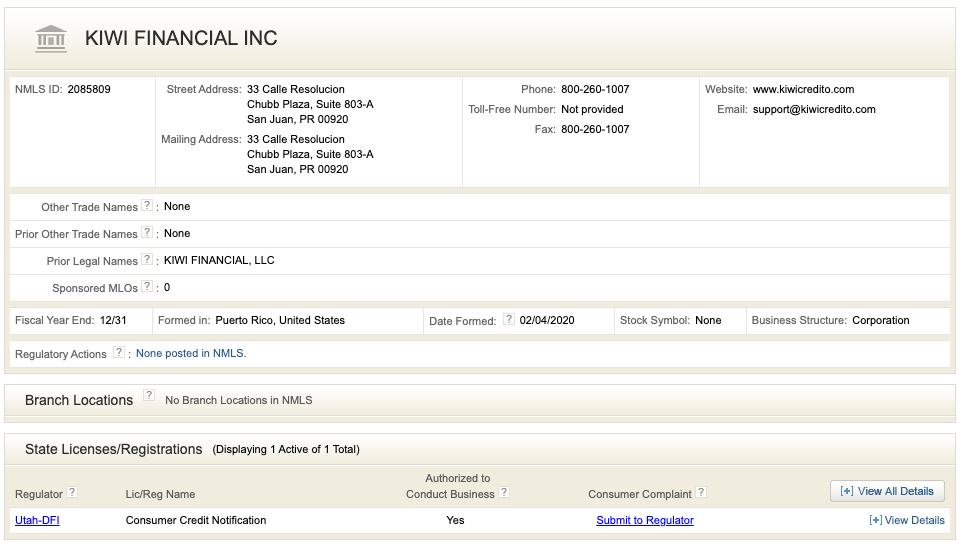
Task: Click help icon next to Sponsored MLOs
Action: tap(147, 287)
